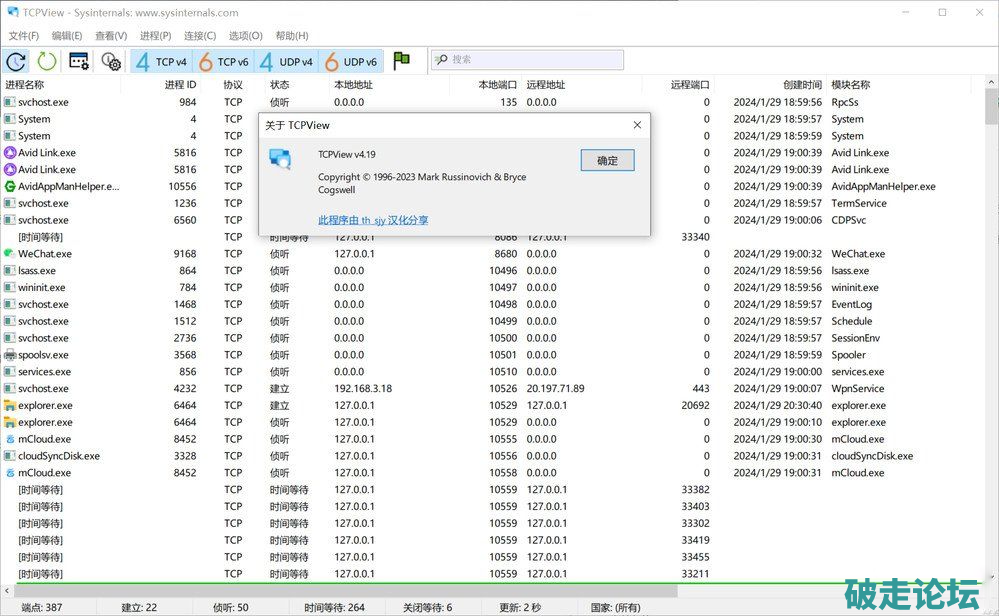
Task: Click the green flag states filter icon
Action: [x=402, y=61]
